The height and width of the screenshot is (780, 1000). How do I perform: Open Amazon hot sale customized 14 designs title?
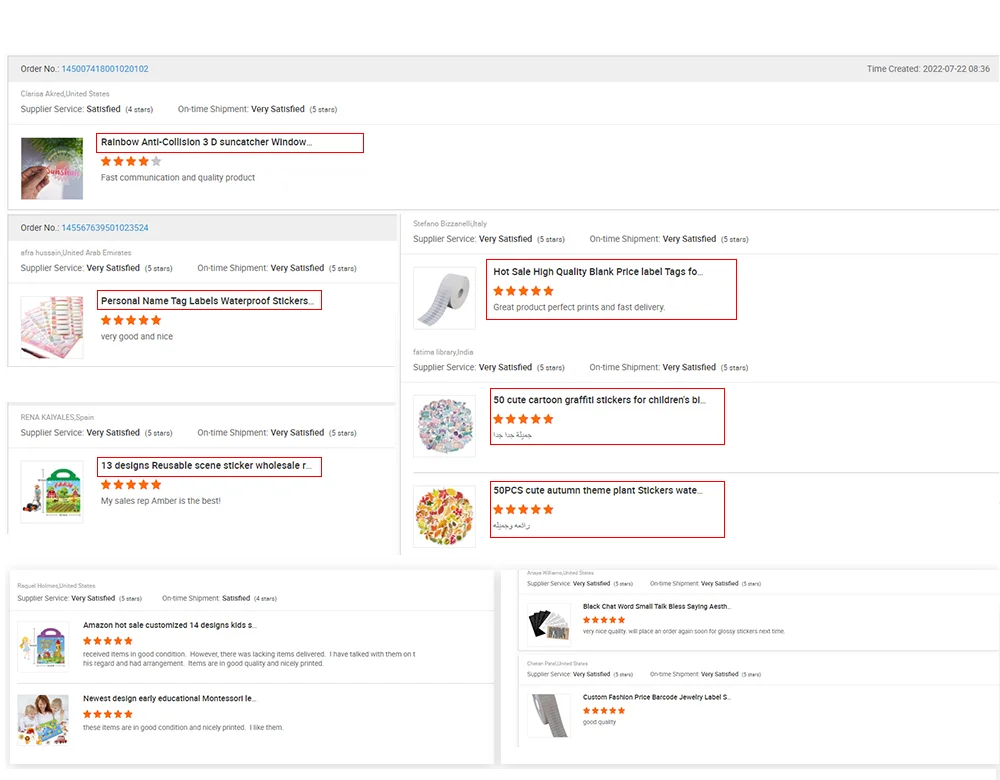pos(170,625)
